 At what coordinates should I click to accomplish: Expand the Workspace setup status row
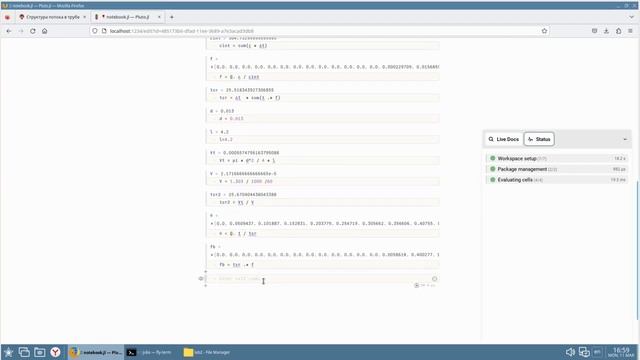pos(557,158)
